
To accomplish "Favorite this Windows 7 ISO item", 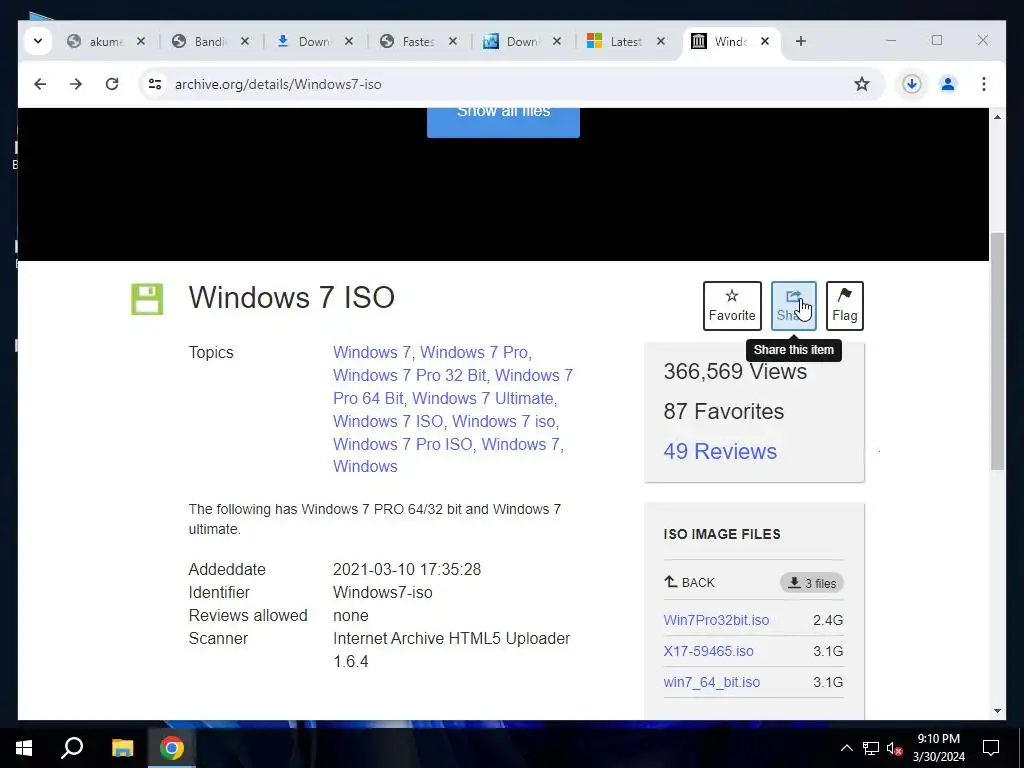I will 732,306.
